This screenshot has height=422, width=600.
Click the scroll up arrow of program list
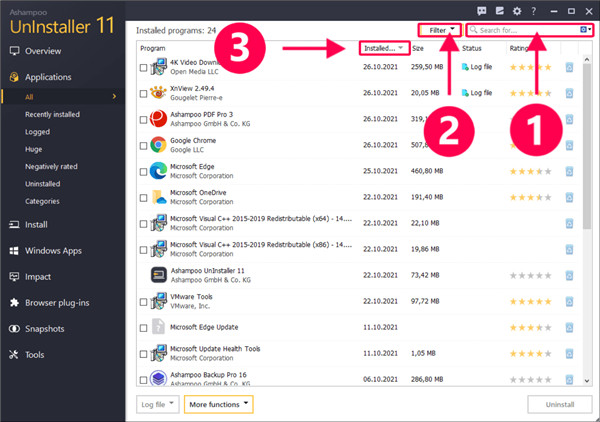[587, 59]
